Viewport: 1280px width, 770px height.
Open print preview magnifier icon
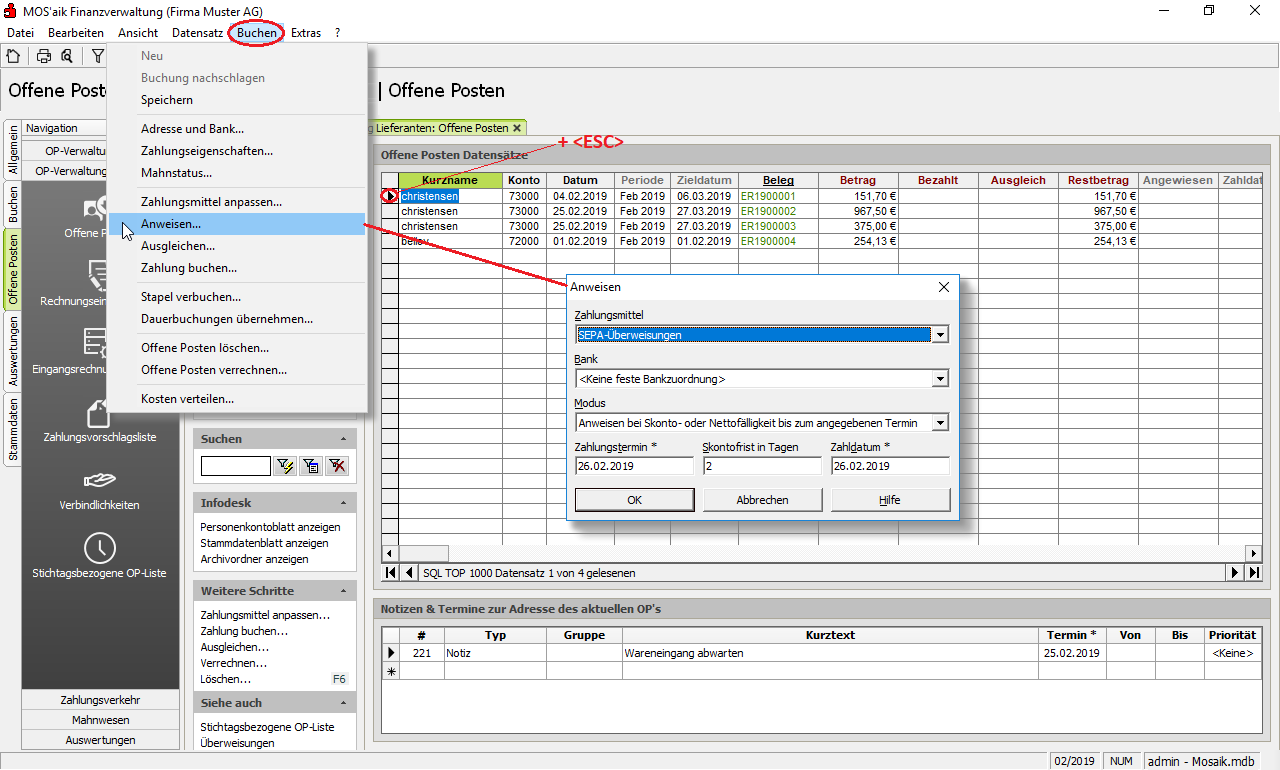click(67, 56)
